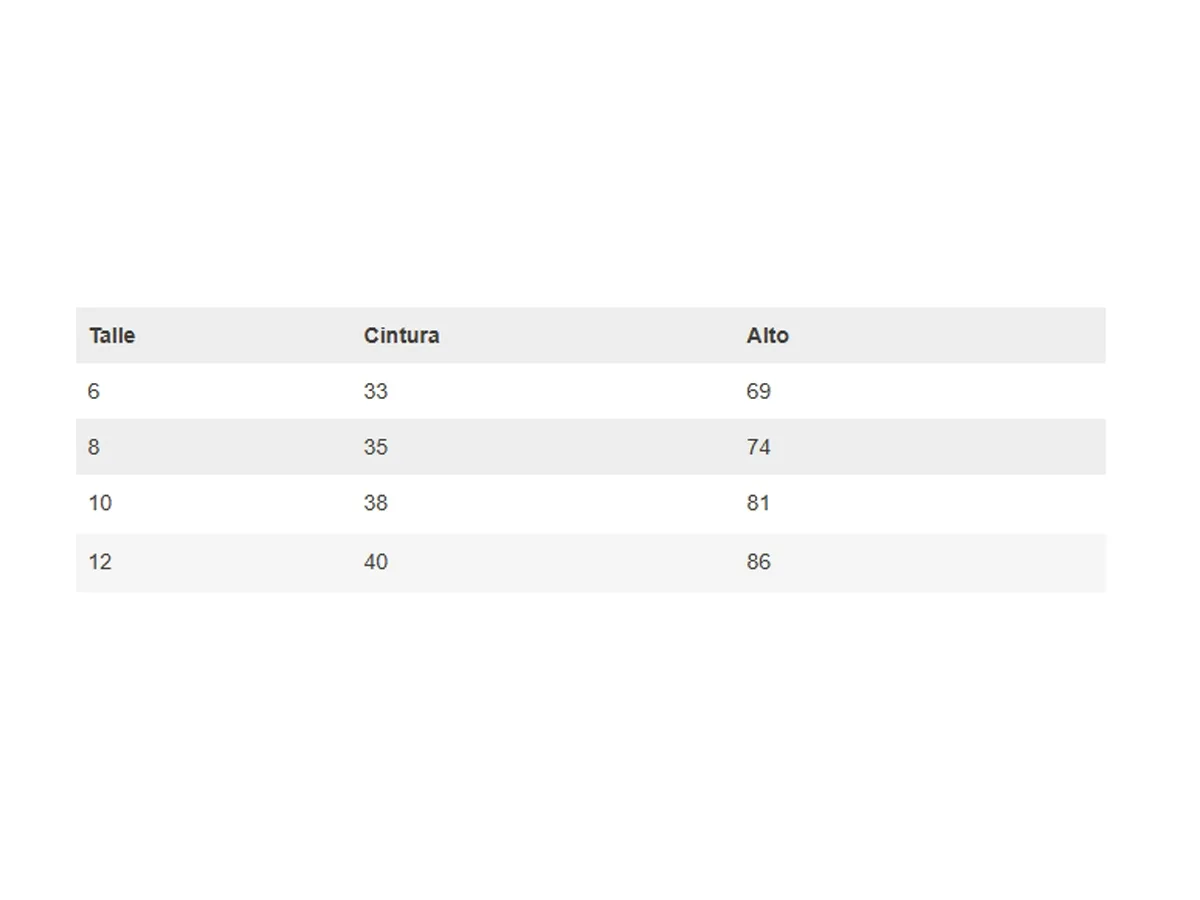
Task: Click the Alto value 74
Action: click(x=758, y=447)
